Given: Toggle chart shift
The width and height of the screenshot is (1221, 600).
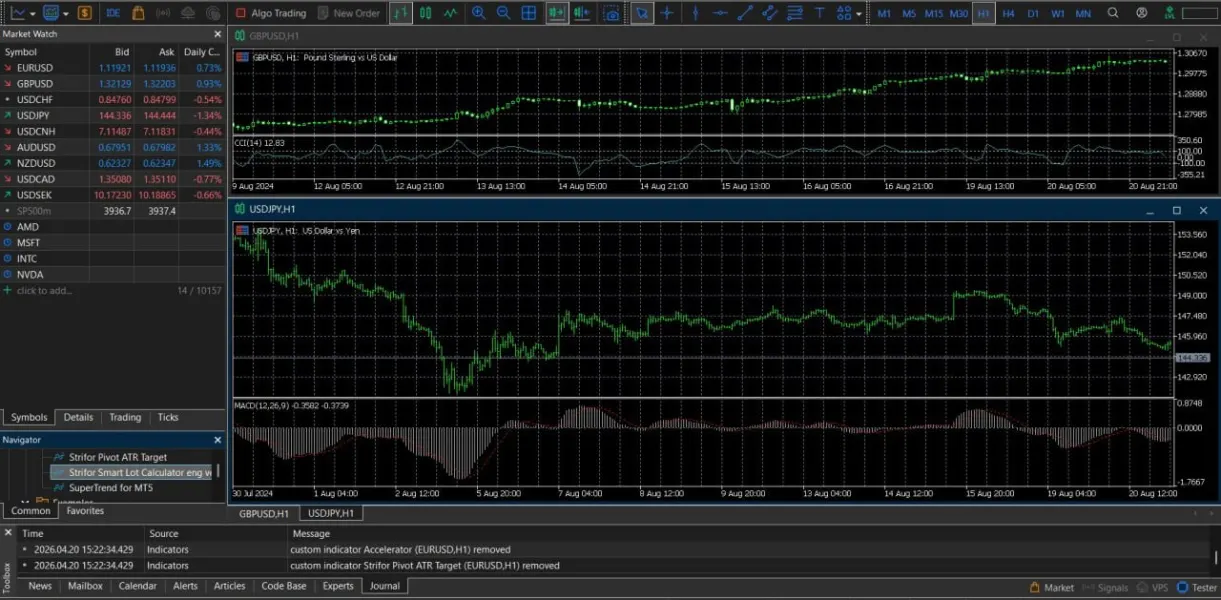Looking at the screenshot, I should point(583,13).
